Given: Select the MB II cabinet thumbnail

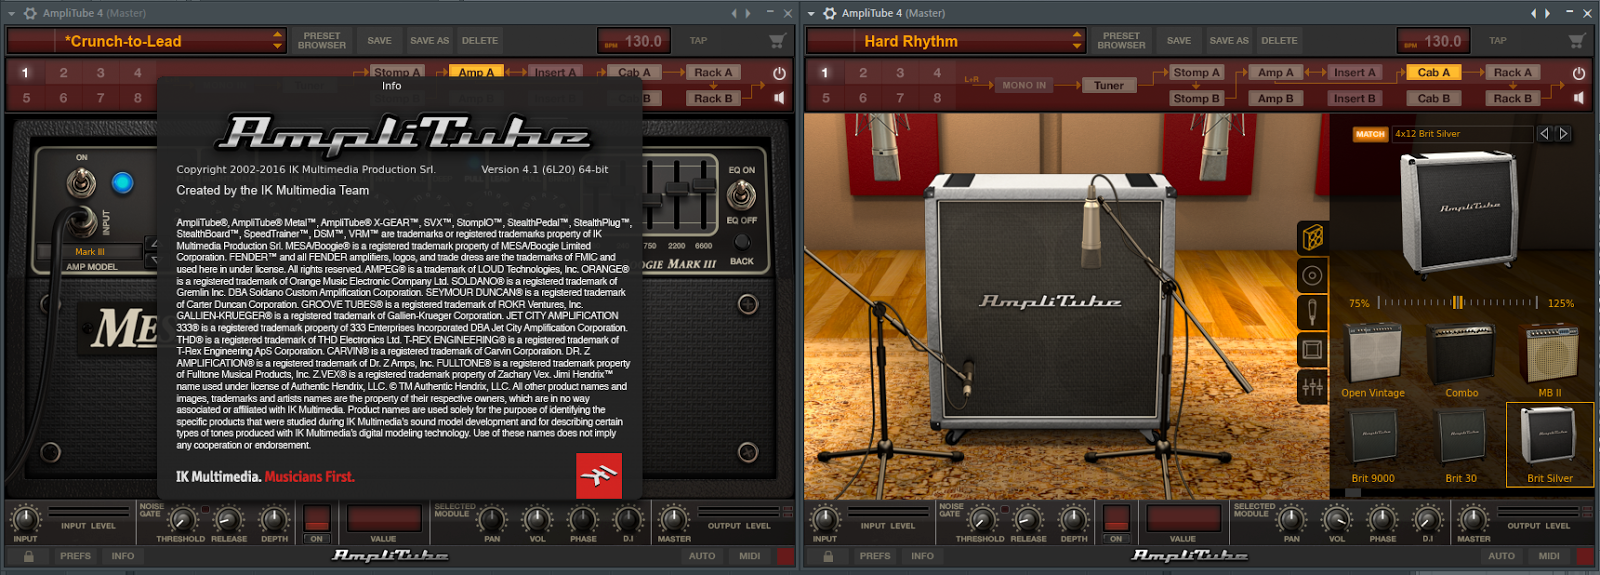Looking at the screenshot, I should coord(1550,359).
